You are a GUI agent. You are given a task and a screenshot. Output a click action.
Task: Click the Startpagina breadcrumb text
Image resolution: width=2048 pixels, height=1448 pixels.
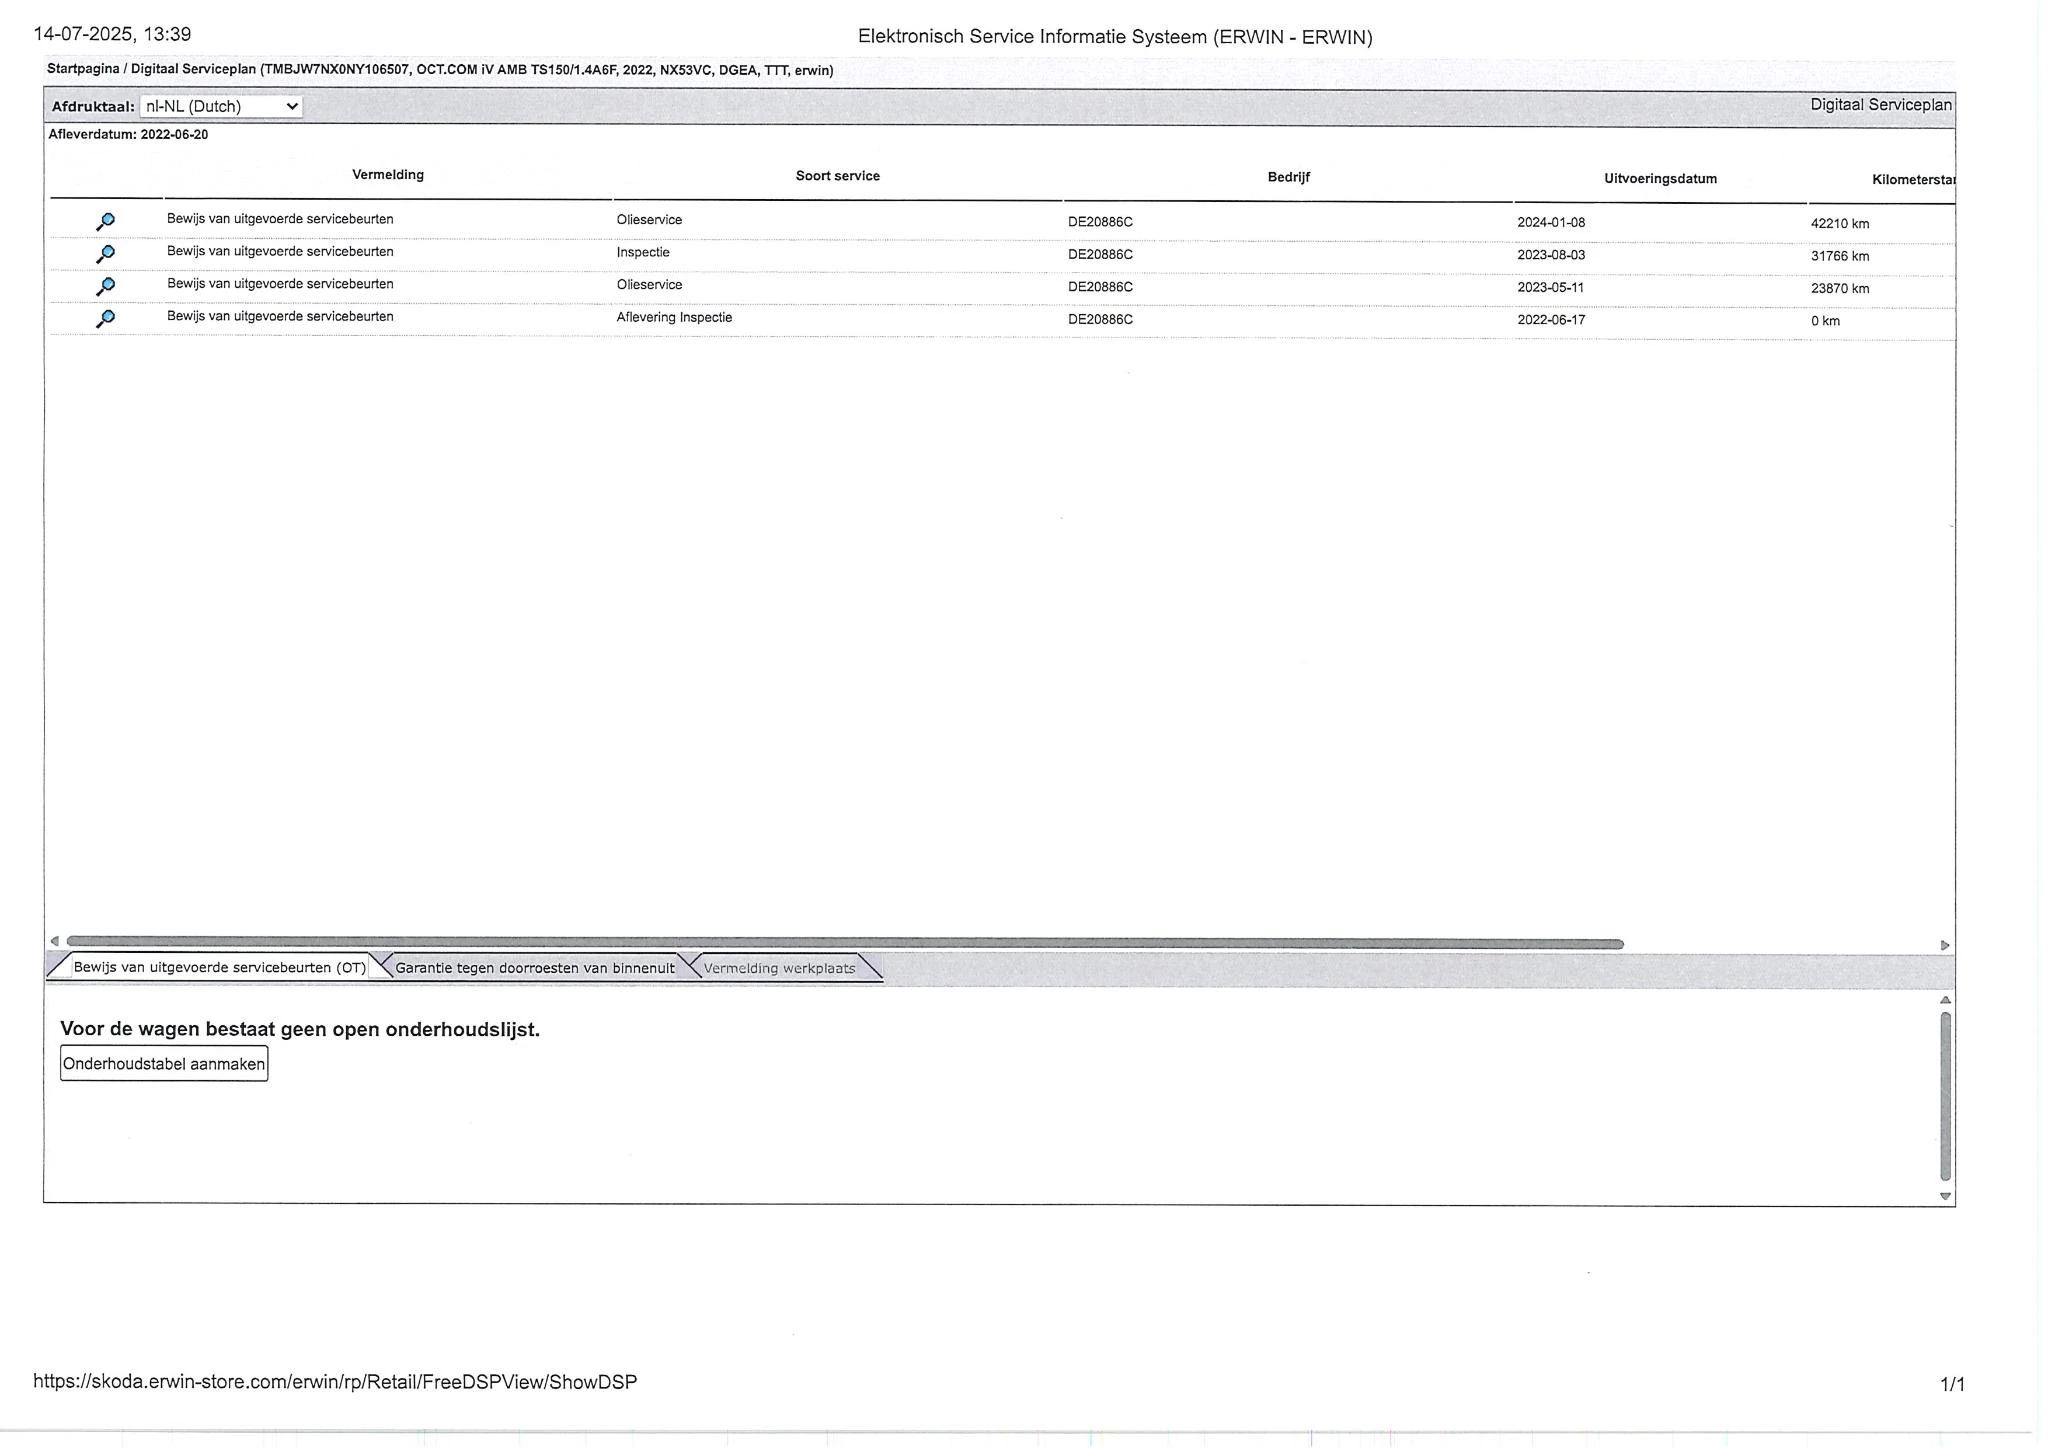pos(83,69)
